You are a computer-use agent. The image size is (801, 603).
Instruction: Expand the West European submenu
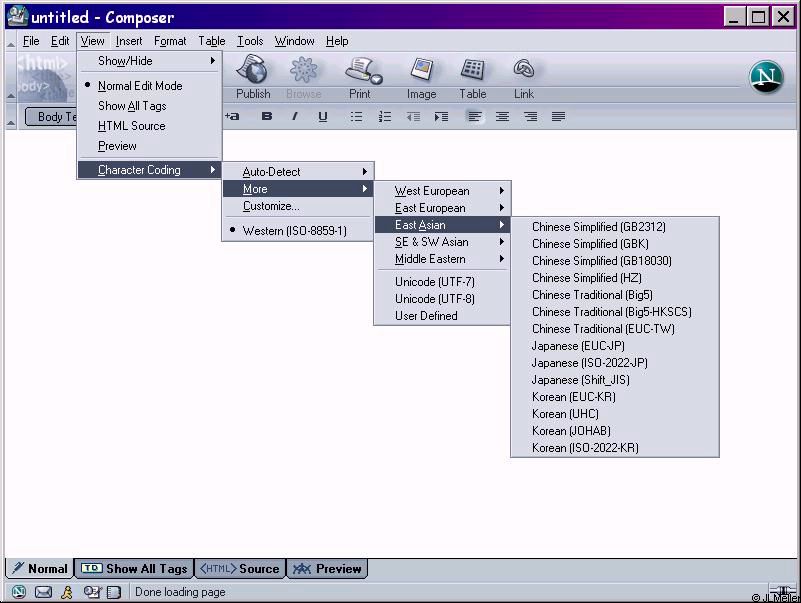coord(442,191)
